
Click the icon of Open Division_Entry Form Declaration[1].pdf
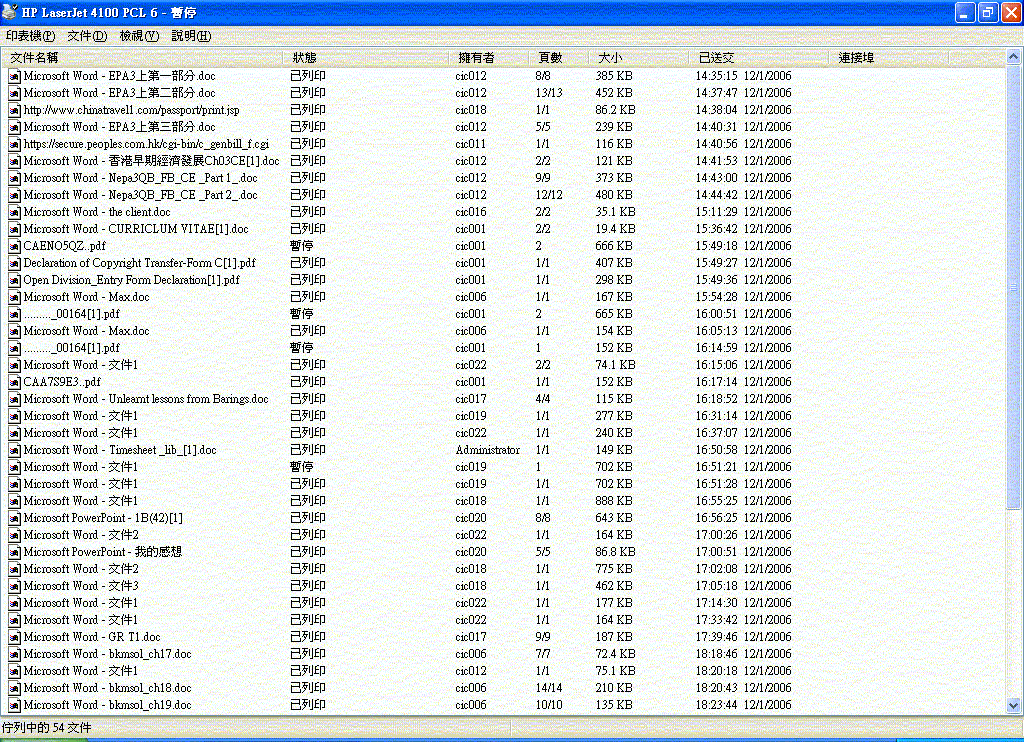[x=14, y=280]
